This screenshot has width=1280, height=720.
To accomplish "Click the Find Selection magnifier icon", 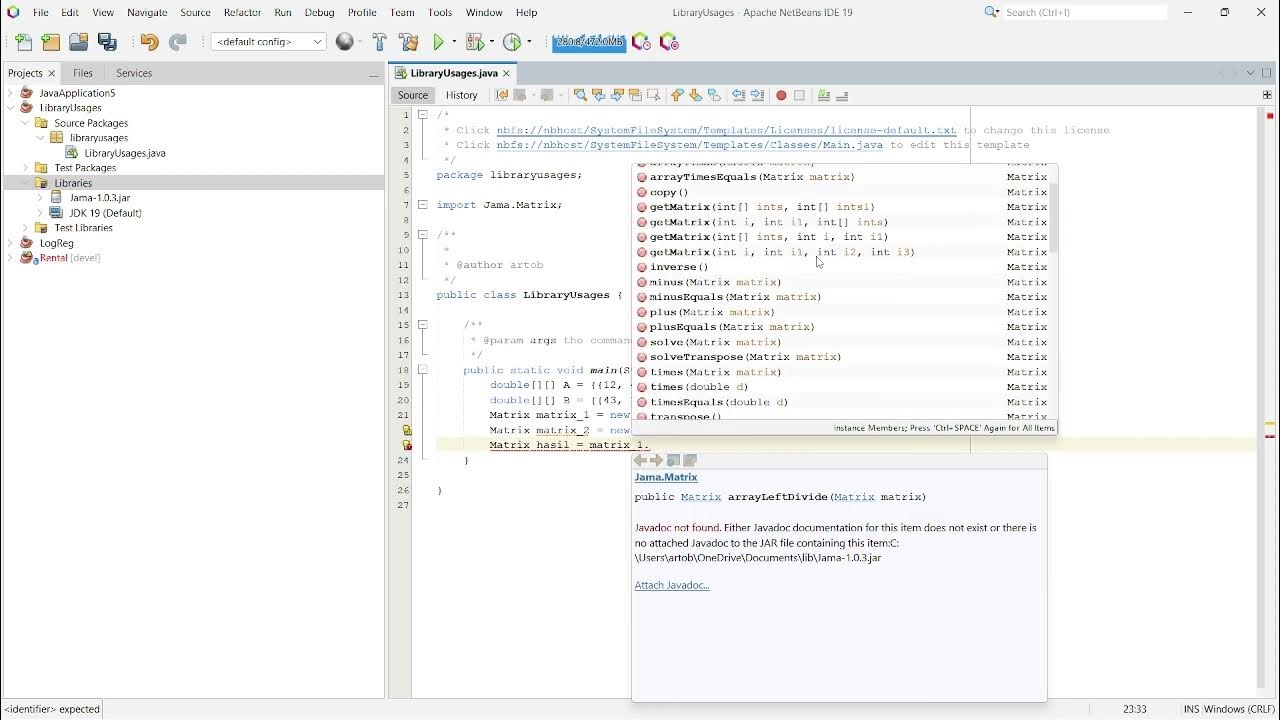I will click(x=580, y=95).
